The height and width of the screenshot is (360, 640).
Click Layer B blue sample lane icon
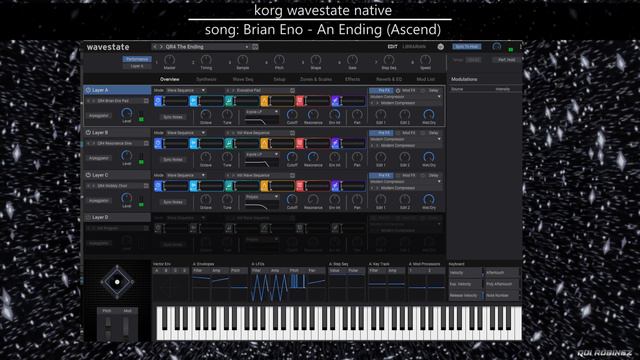click(158, 143)
